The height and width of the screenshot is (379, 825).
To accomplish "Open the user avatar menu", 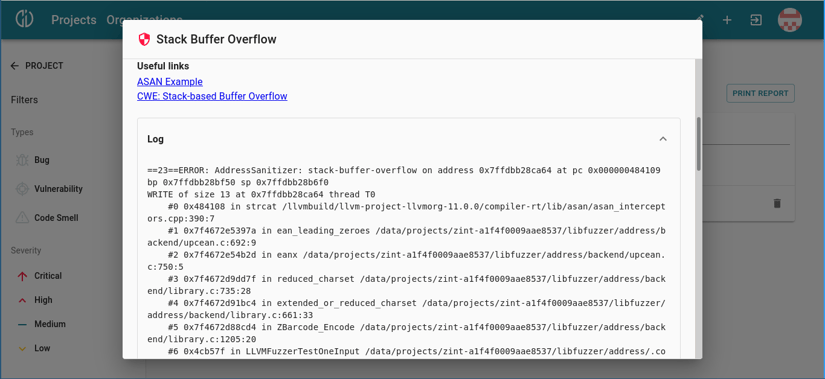I will (790, 20).
